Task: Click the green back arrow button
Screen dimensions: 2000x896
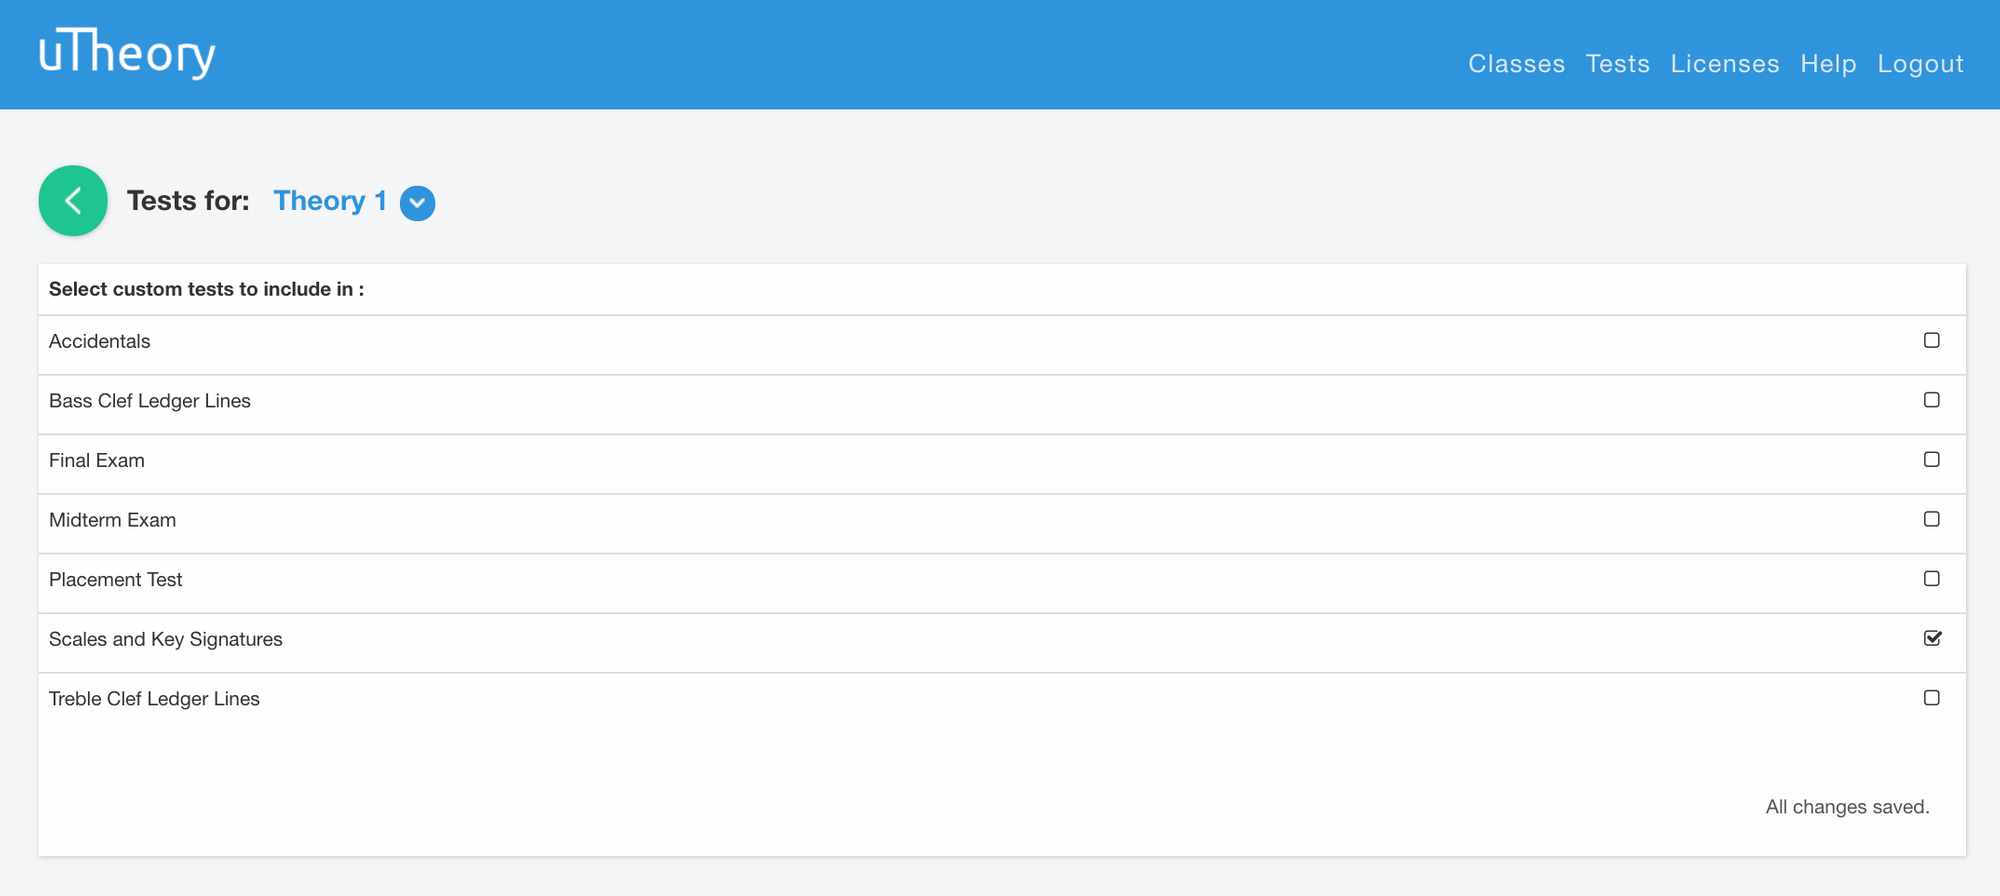Action: click(x=73, y=201)
